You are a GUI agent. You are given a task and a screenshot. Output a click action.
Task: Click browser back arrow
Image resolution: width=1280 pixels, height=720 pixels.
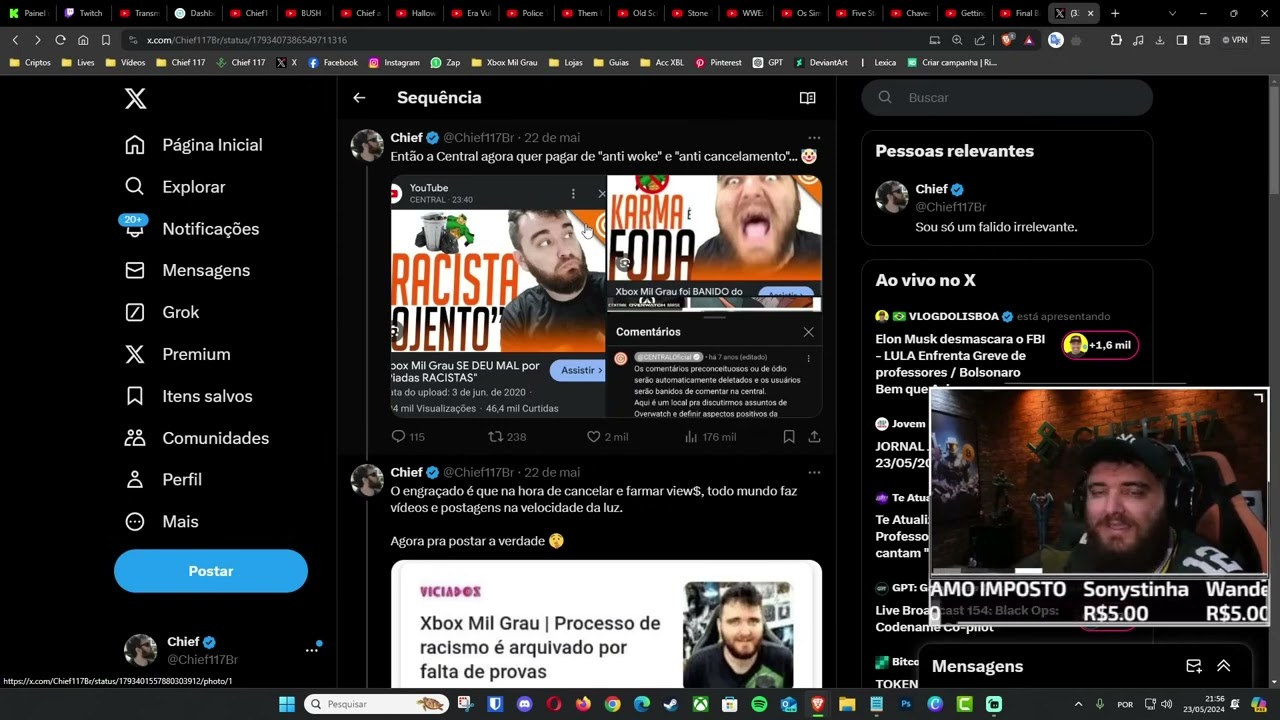15,40
